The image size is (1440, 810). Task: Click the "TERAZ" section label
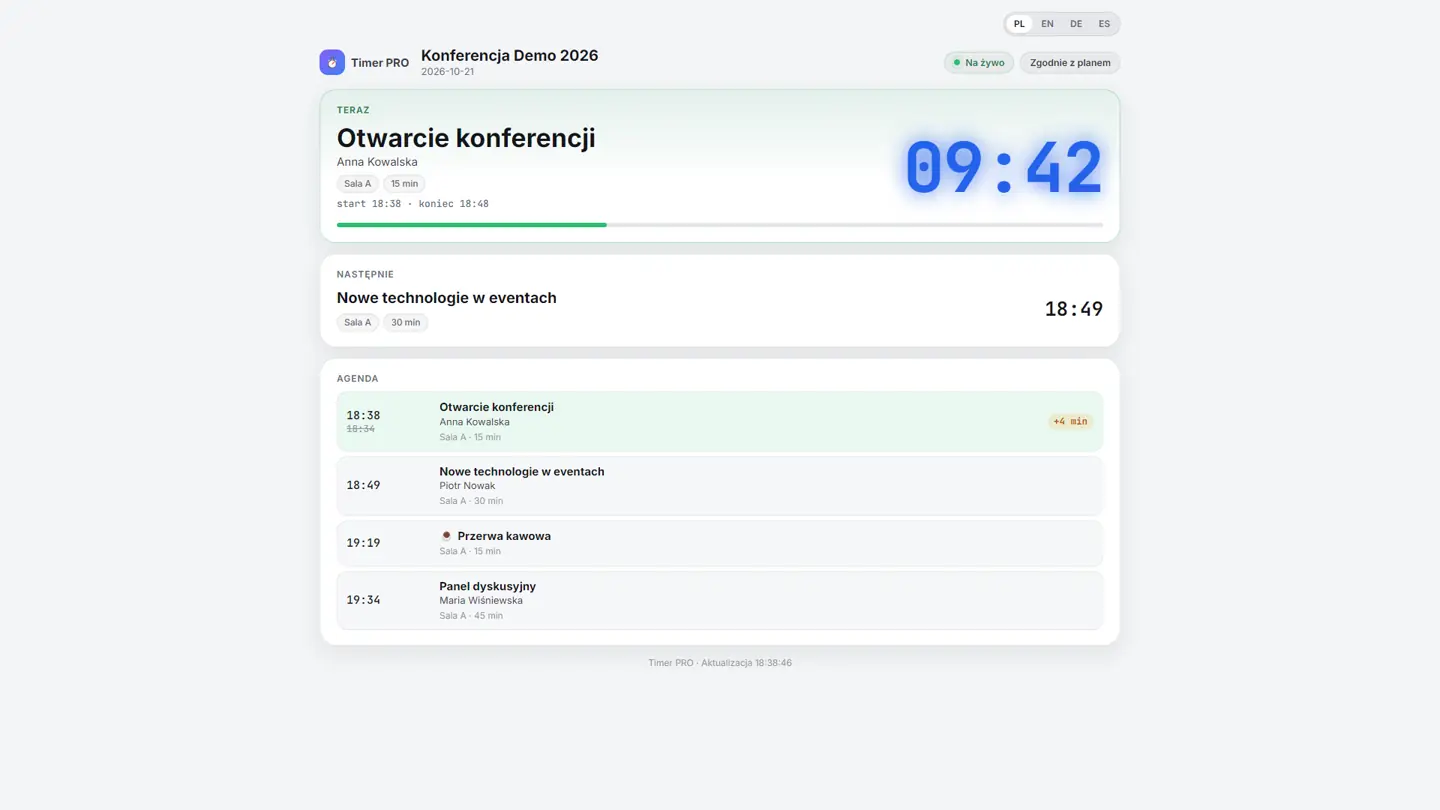(x=353, y=110)
